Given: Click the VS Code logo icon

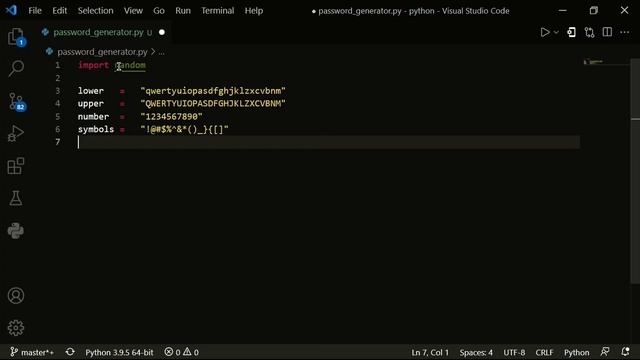Looking at the screenshot, I should tap(11, 10).
